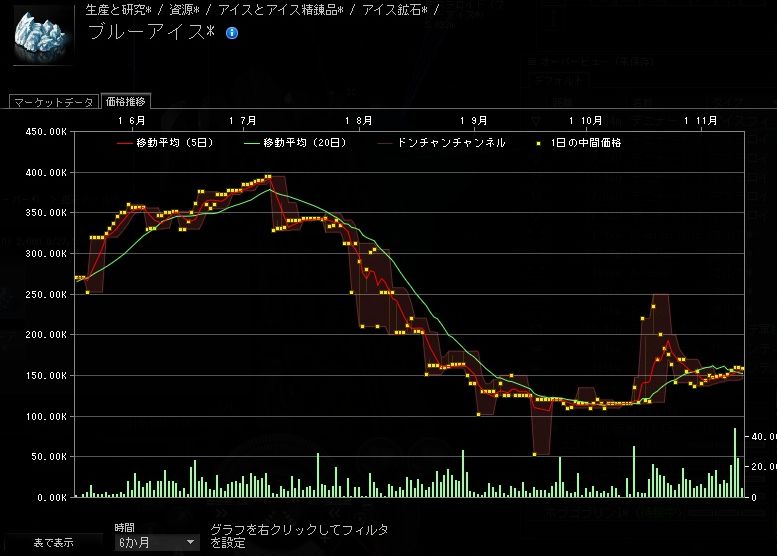The image size is (777, 556).
Task: Click the 時間 label above the dropdown
Action: click(124, 528)
